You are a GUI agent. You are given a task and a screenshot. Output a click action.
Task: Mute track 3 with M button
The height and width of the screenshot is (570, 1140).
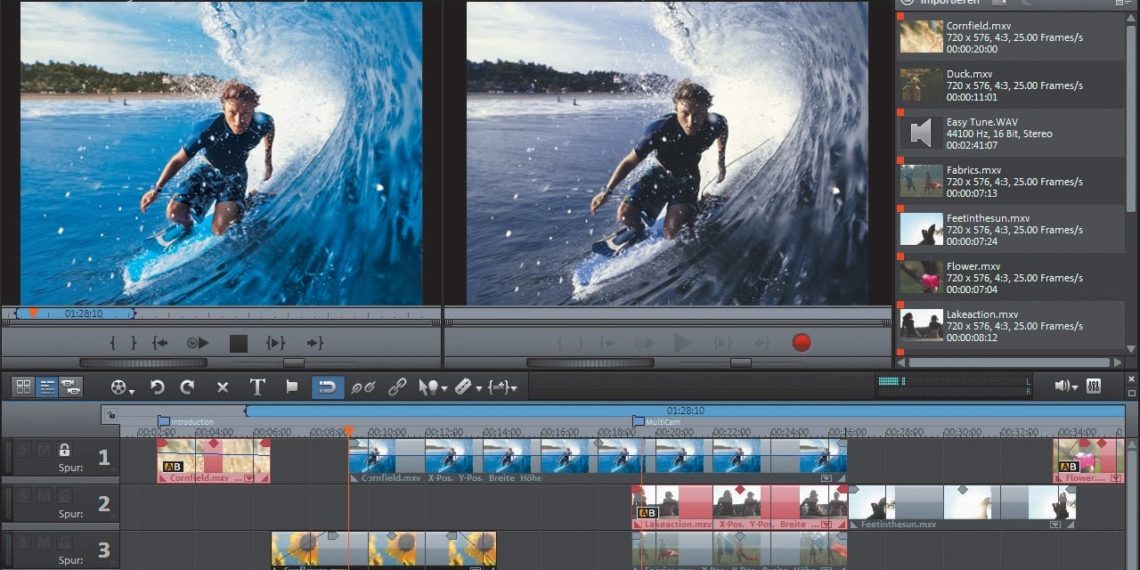point(44,542)
